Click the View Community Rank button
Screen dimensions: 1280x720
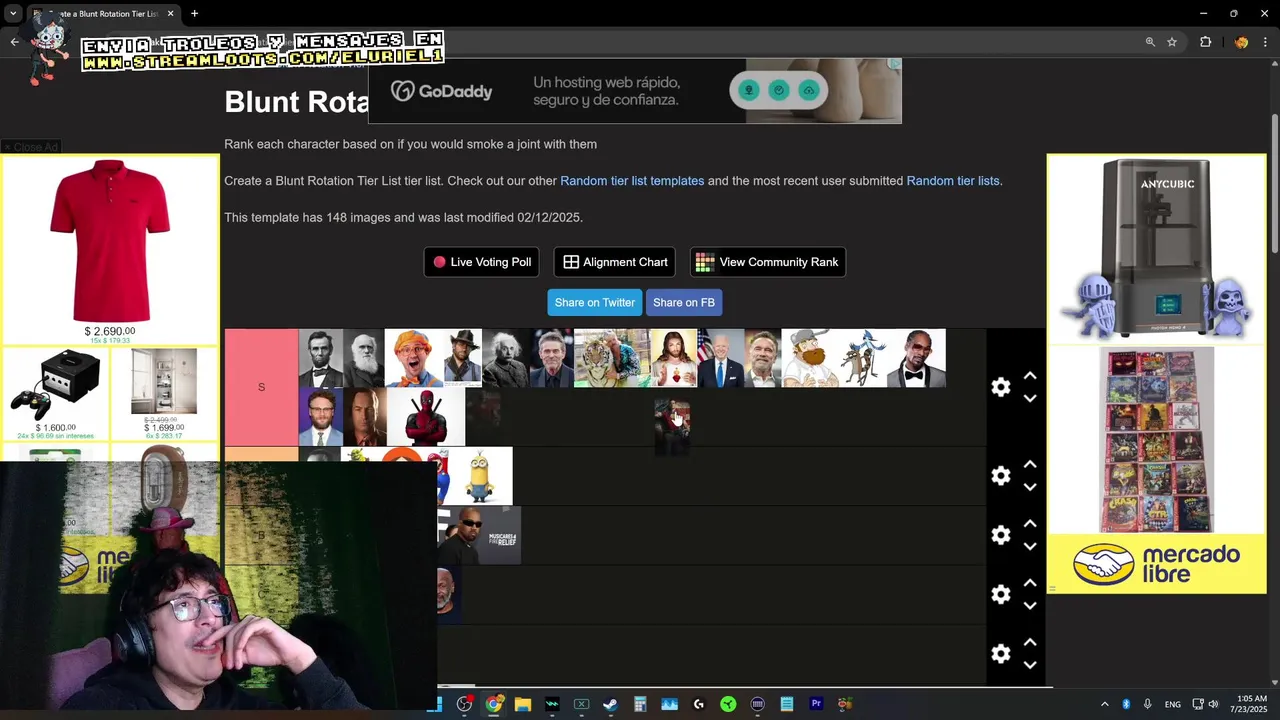(768, 262)
